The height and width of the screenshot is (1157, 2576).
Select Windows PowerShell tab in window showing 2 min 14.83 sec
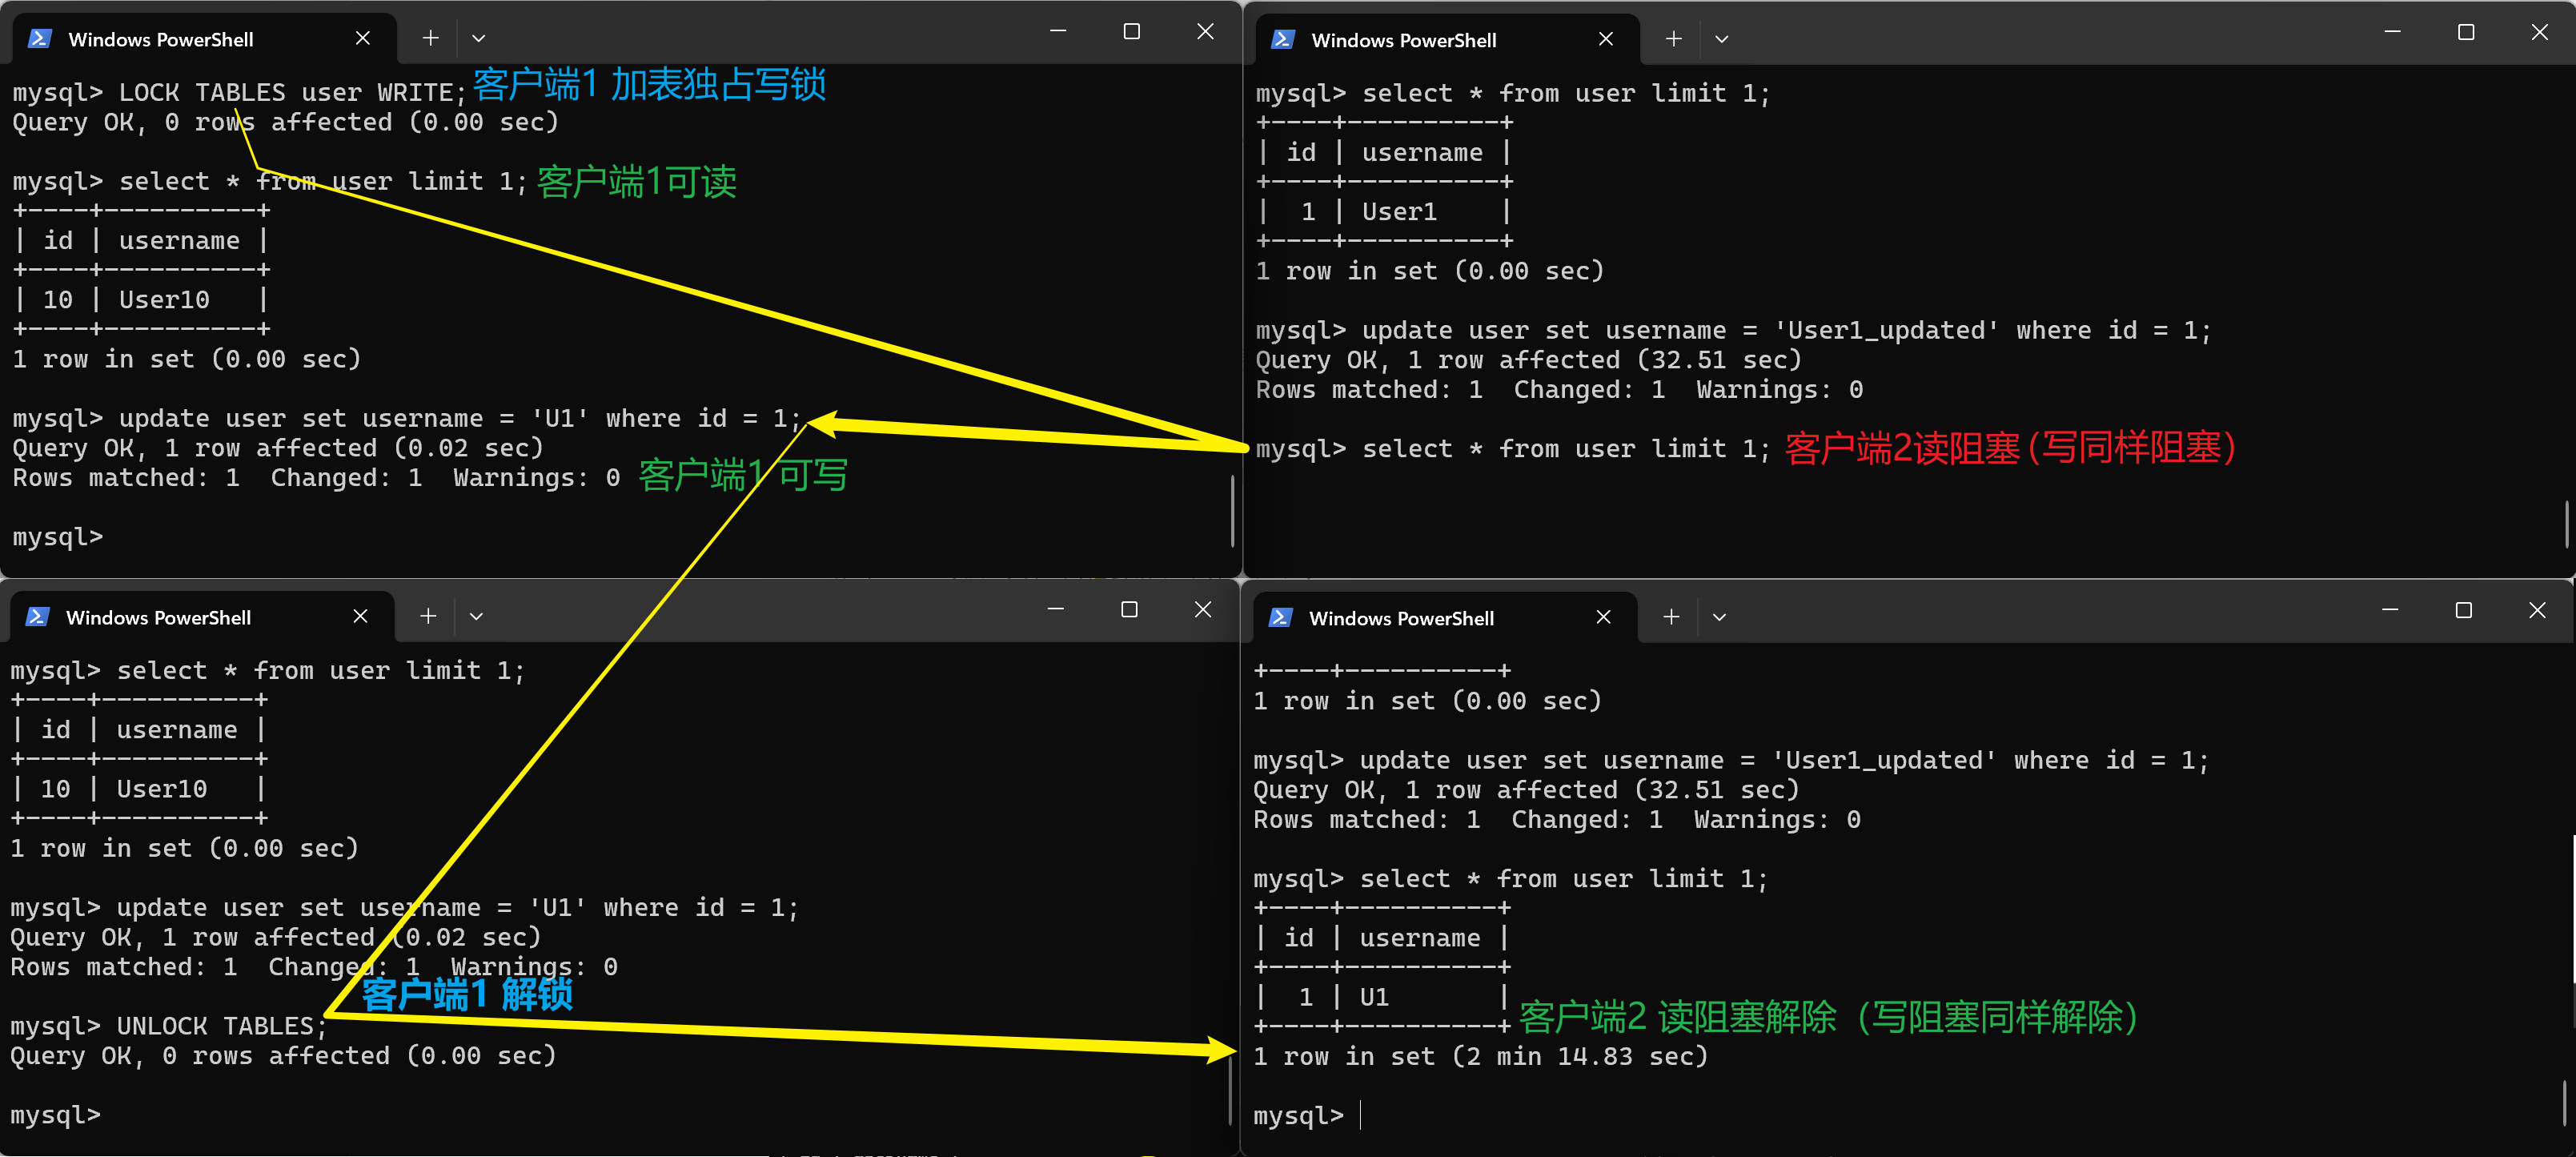point(1446,618)
